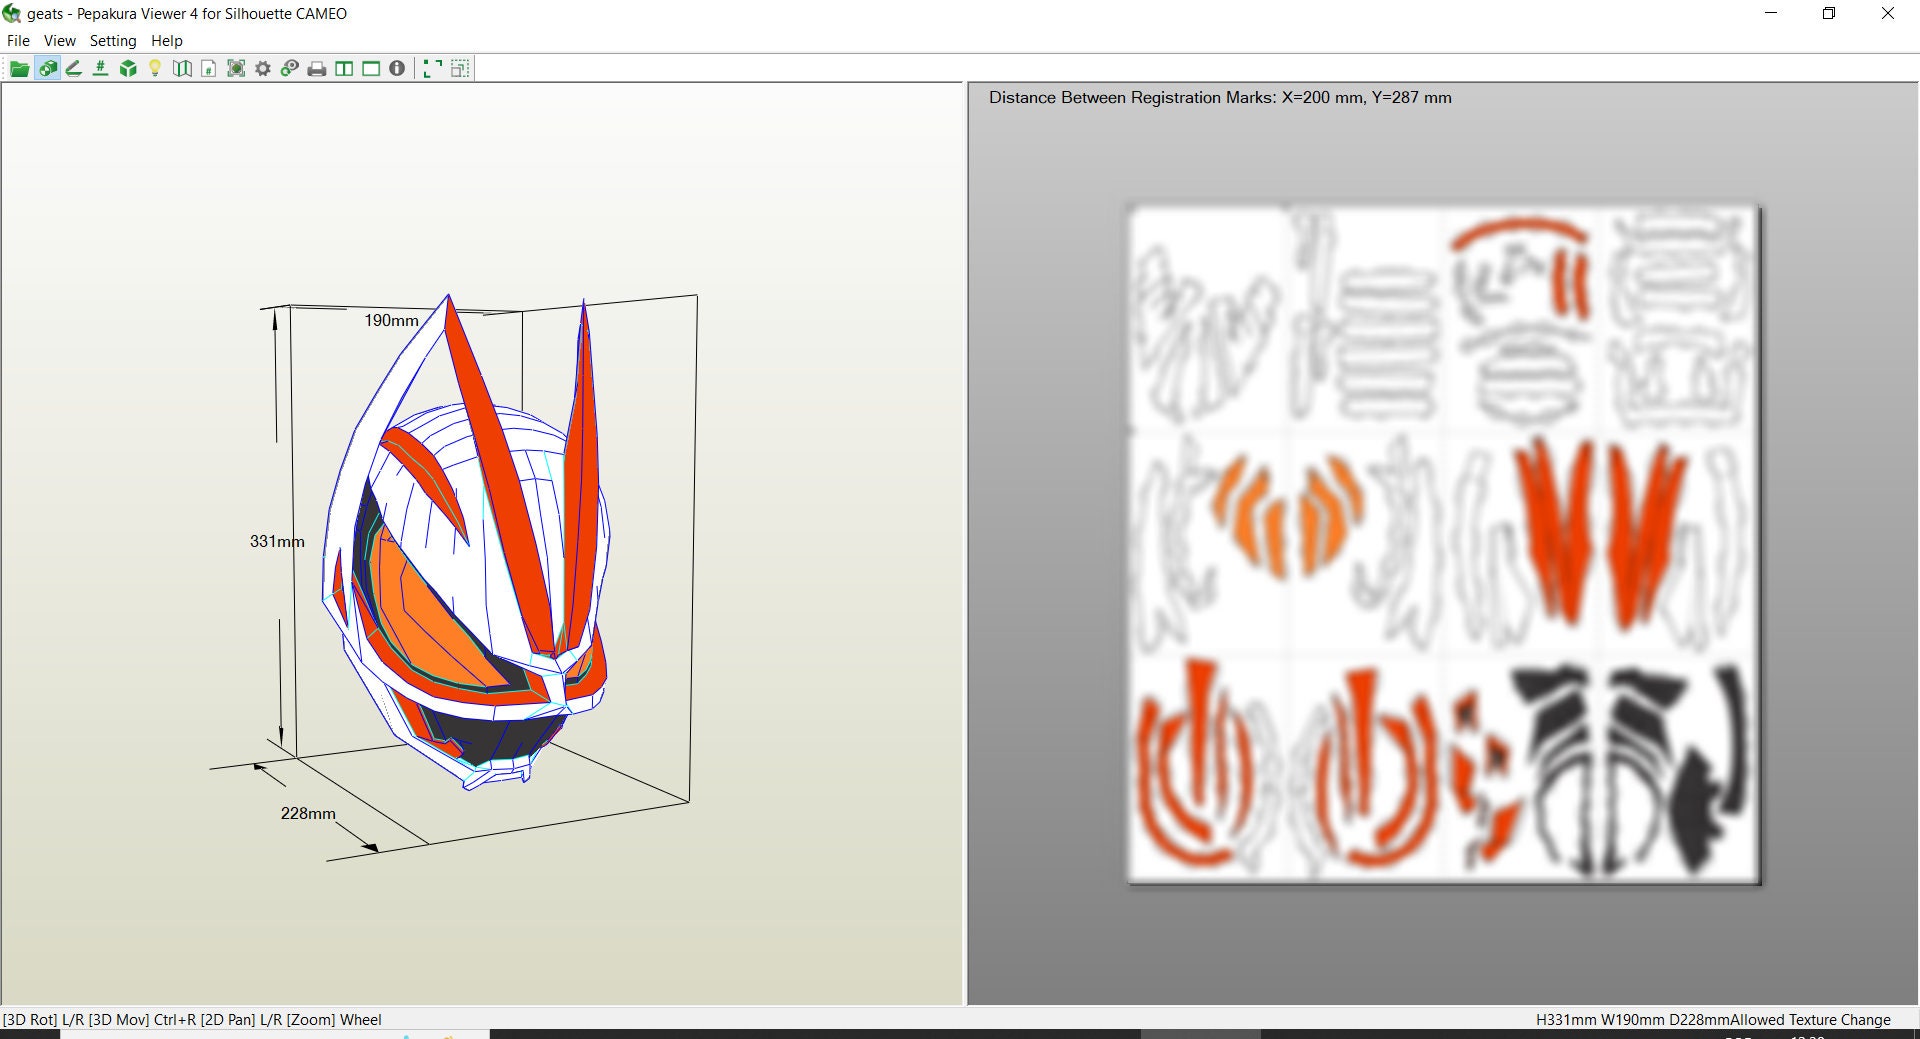Switch to the split-pane window layout
The width and height of the screenshot is (1920, 1039).
343,68
